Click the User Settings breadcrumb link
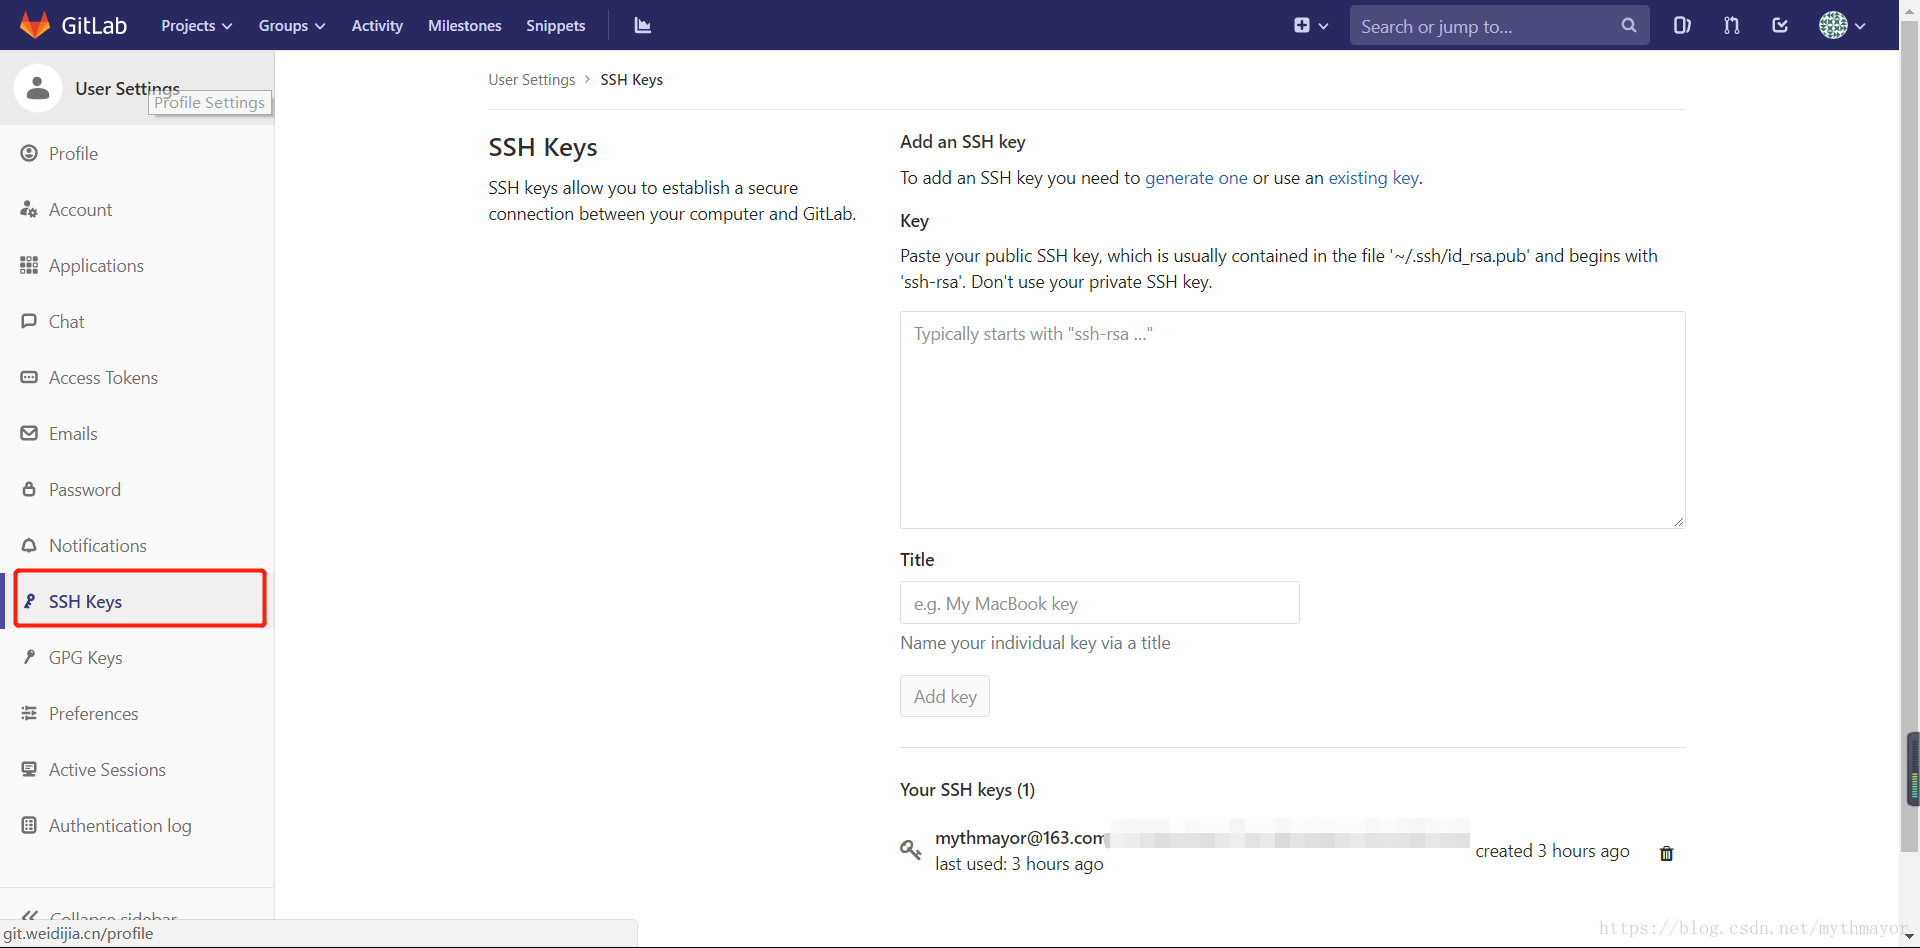 pos(531,79)
